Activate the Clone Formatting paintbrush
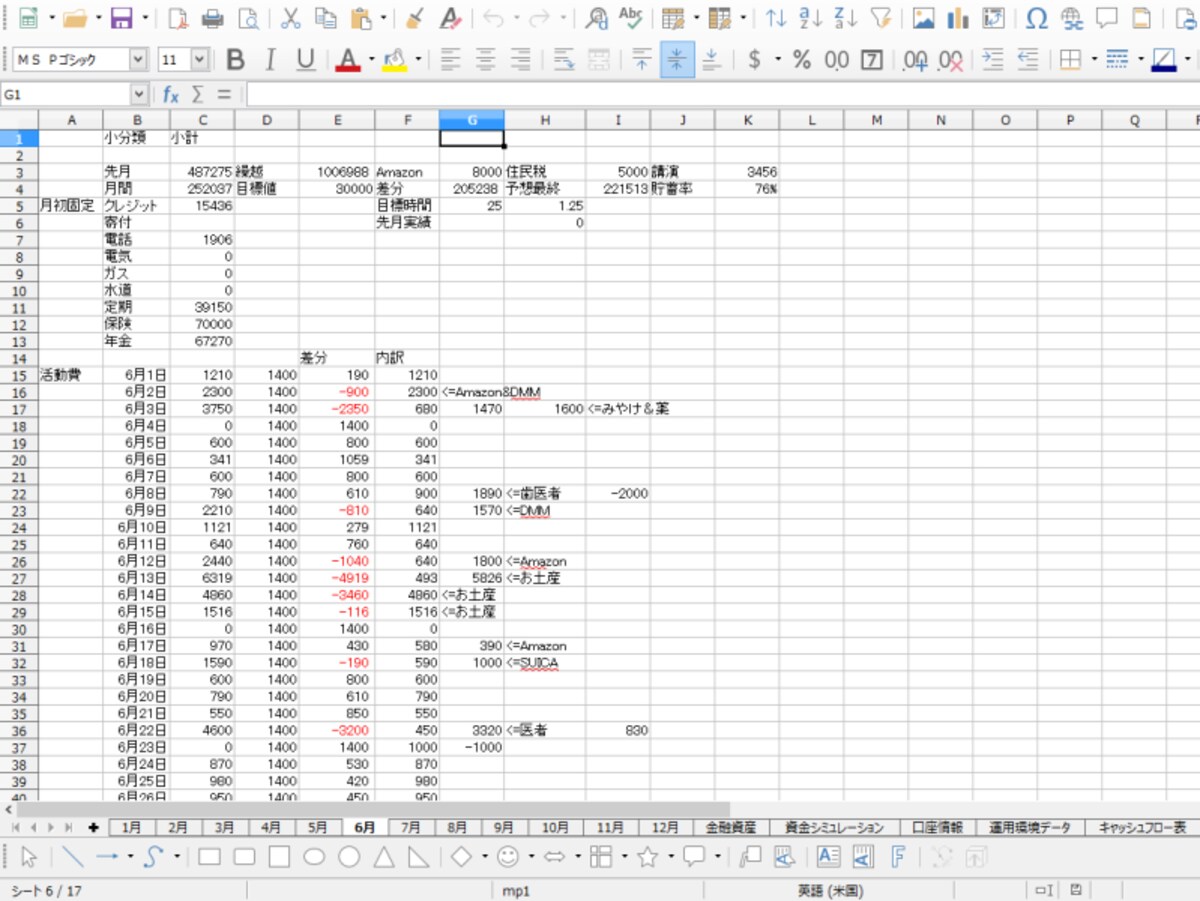Screen dimensions: 1200x901 [415, 18]
